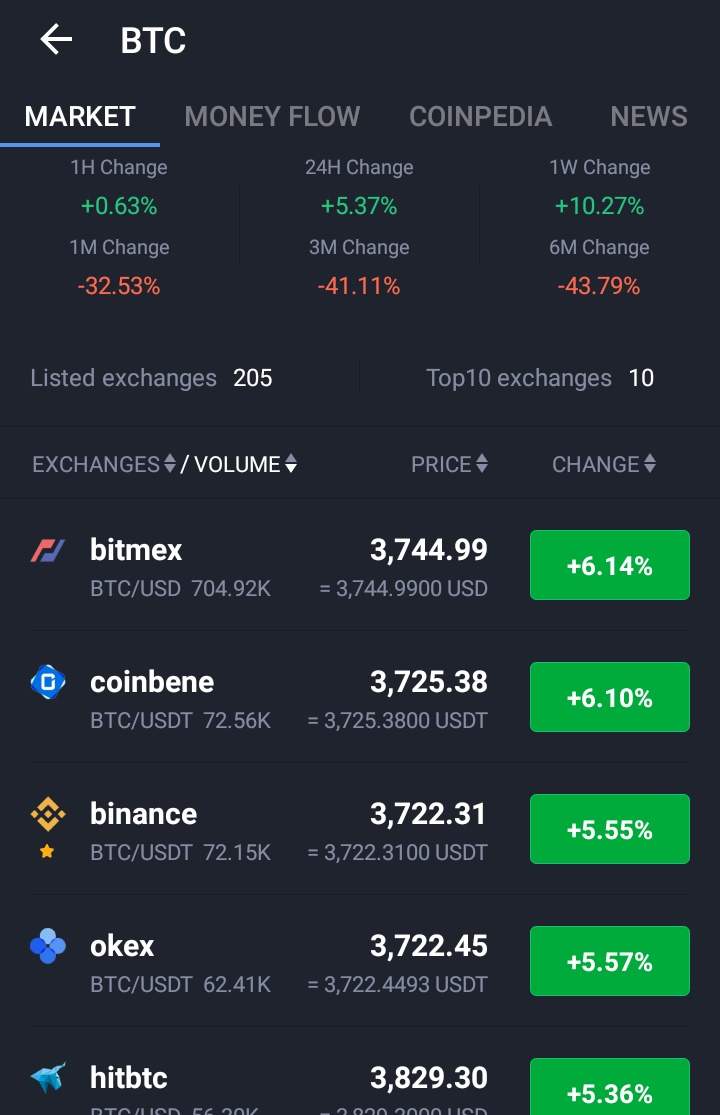Tap the back arrow icon

tap(56, 40)
